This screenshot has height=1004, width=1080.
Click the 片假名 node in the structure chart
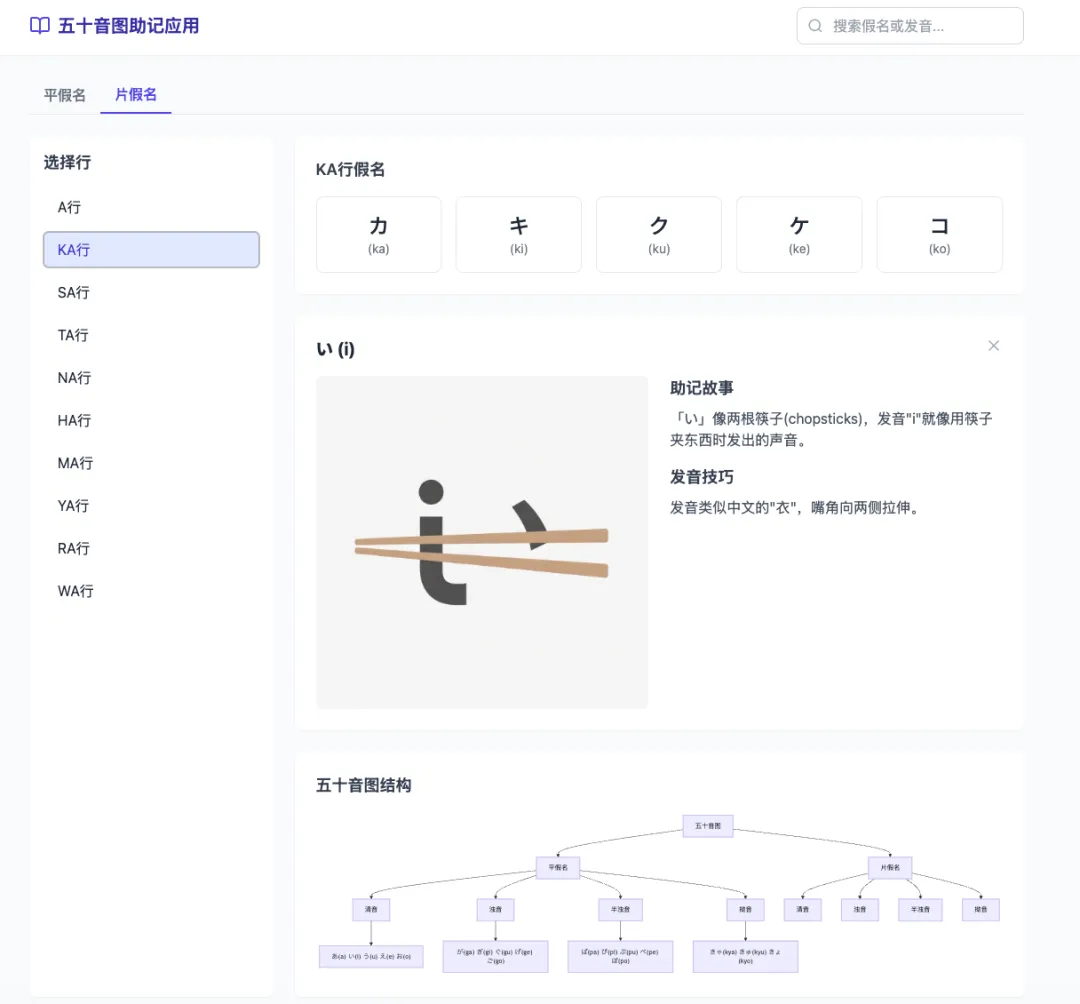pos(889,868)
